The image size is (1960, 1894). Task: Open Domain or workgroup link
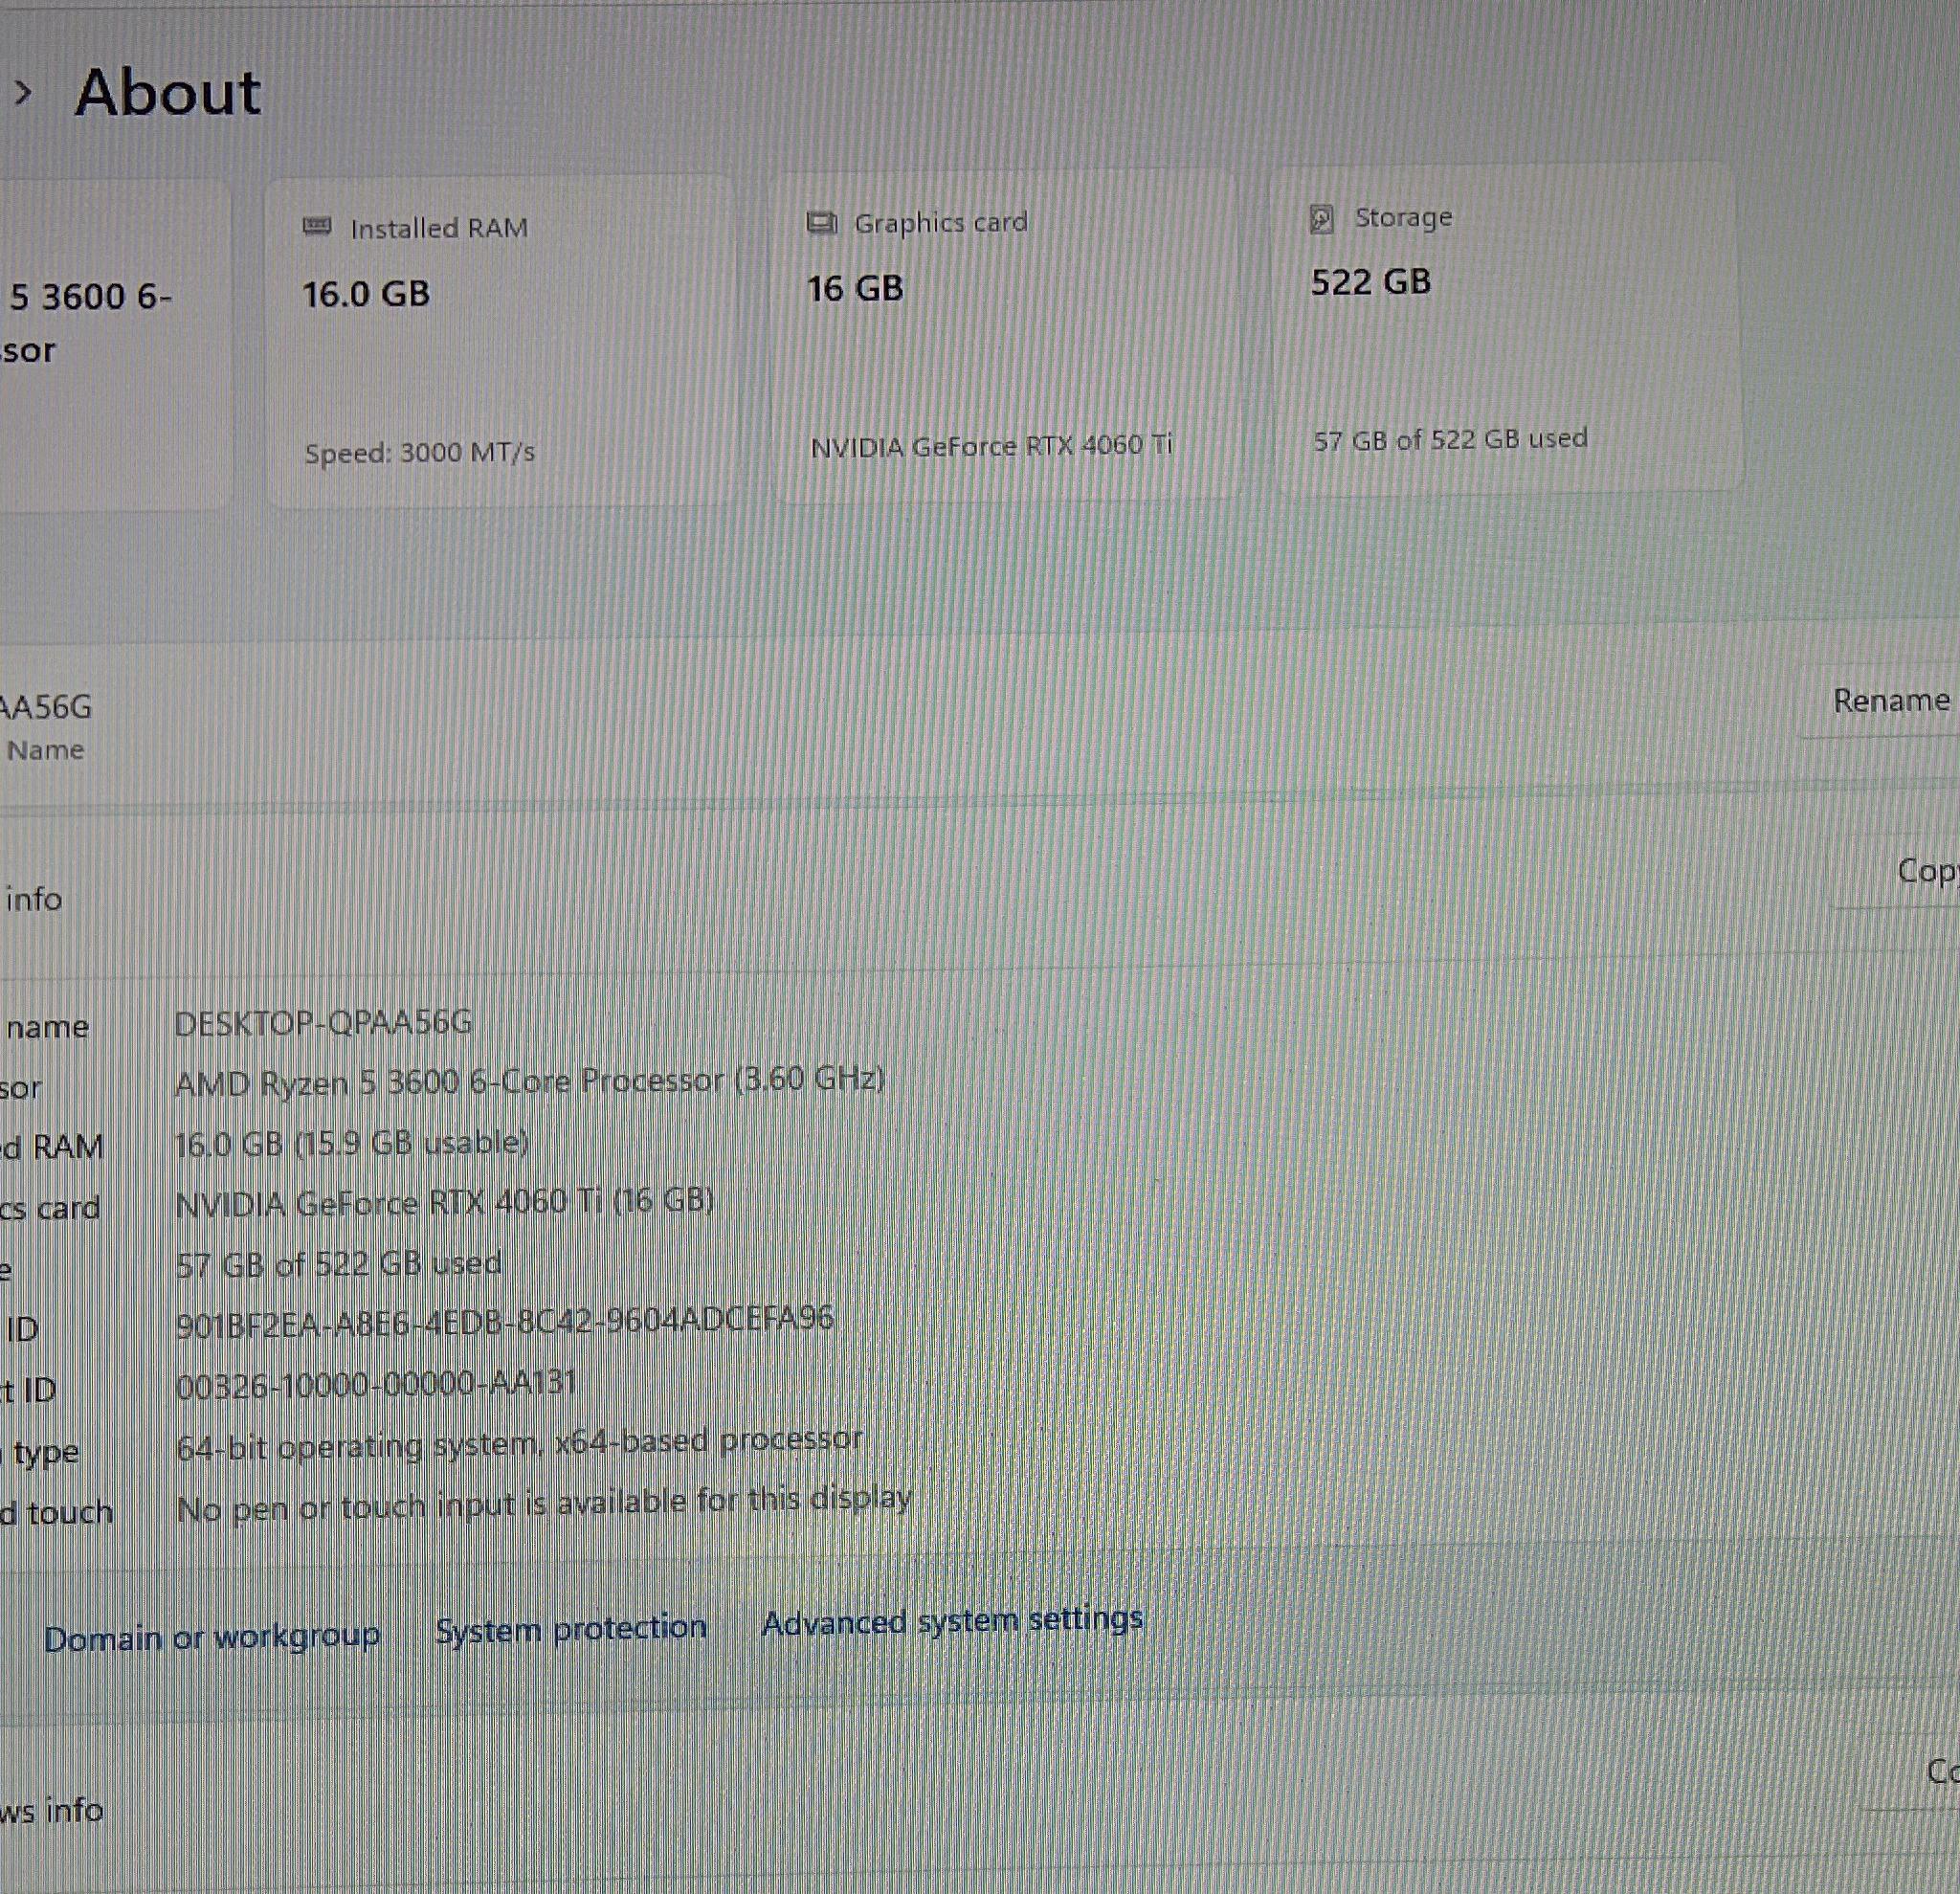pos(212,1637)
